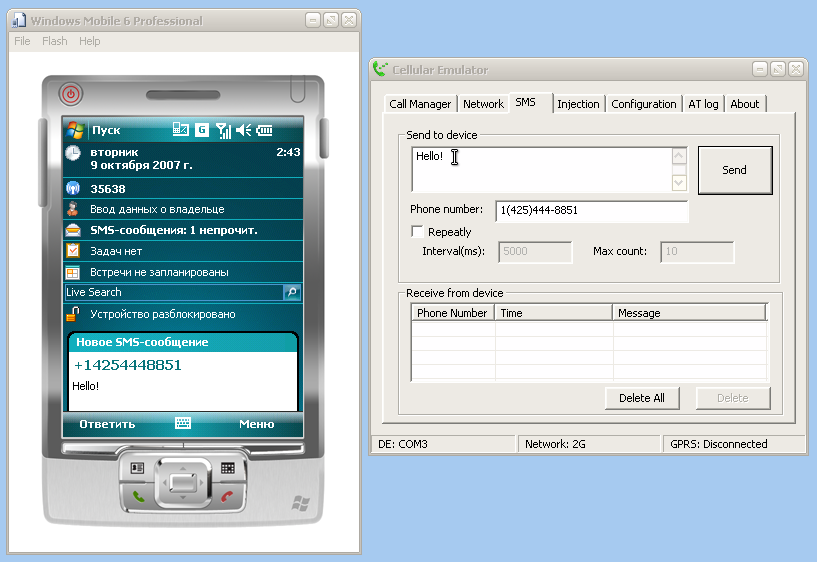The image size is (817, 562).
Task: Tap the Встречи не запланированы row
Action: [x=183, y=272]
